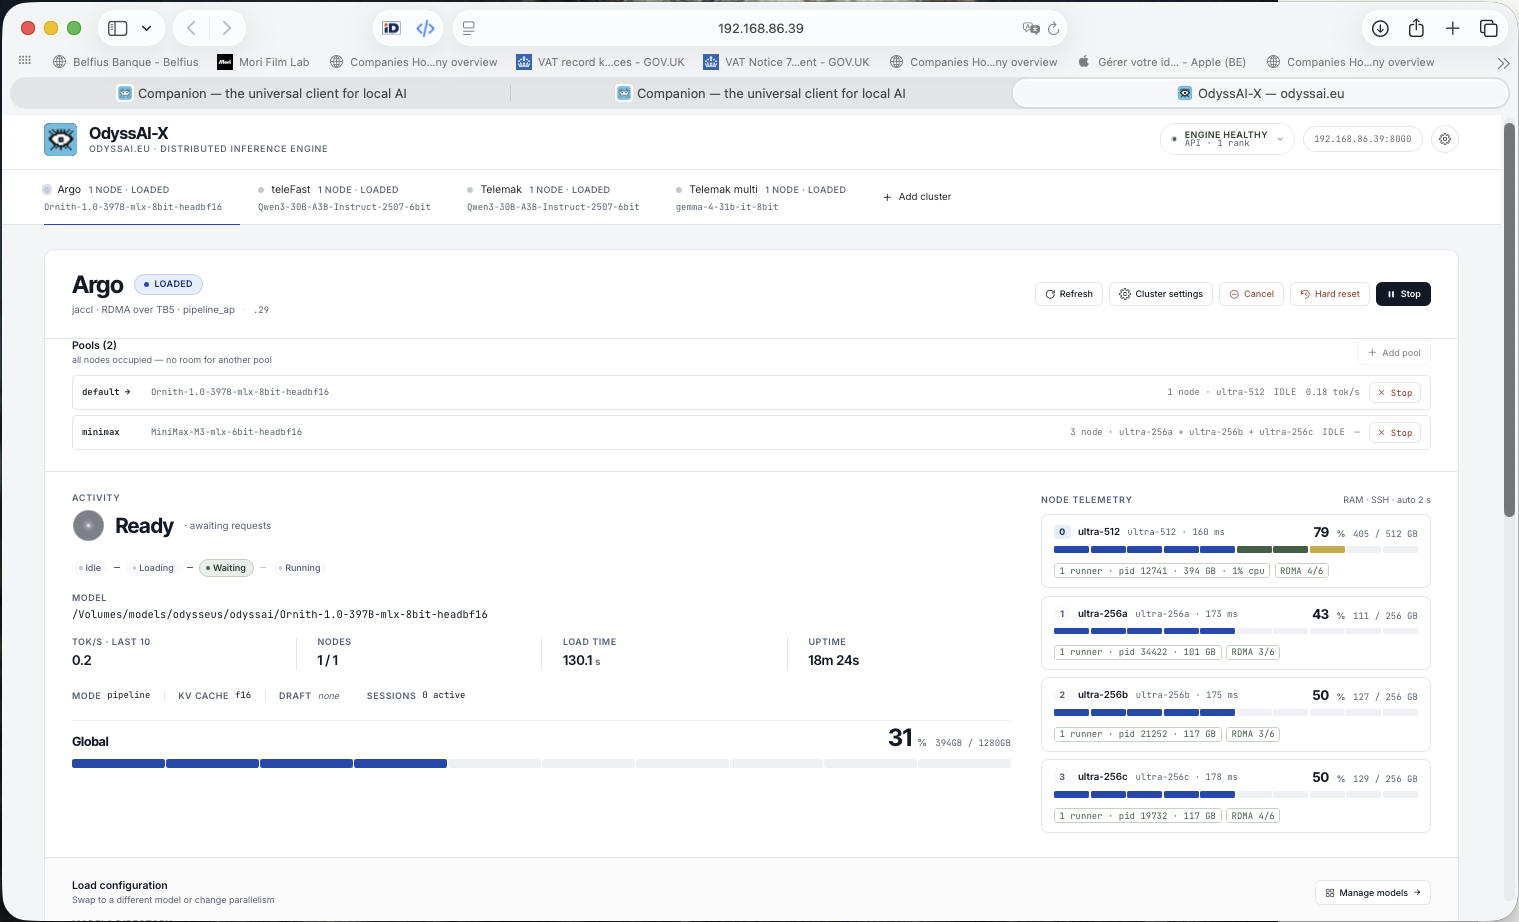This screenshot has height=922, width=1519.
Task: Select the Telemak multi cluster tab
Action: click(760, 198)
